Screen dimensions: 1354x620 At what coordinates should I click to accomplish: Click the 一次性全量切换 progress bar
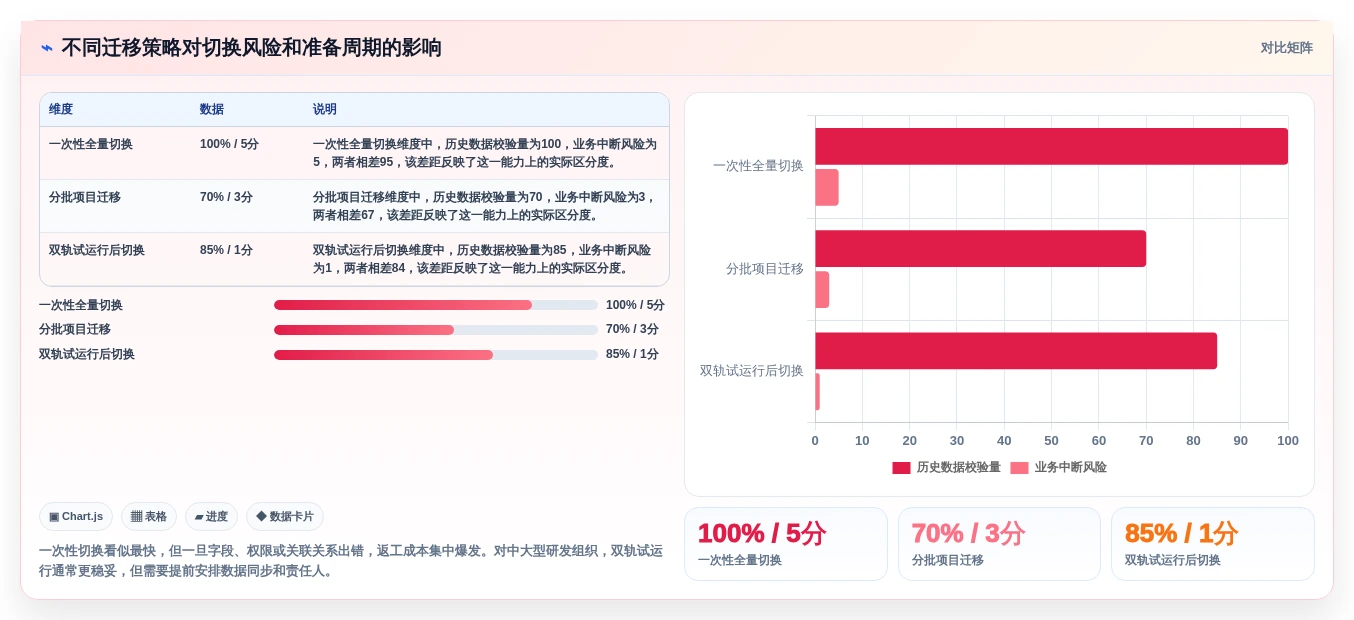pyautogui.click(x=436, y=305)
